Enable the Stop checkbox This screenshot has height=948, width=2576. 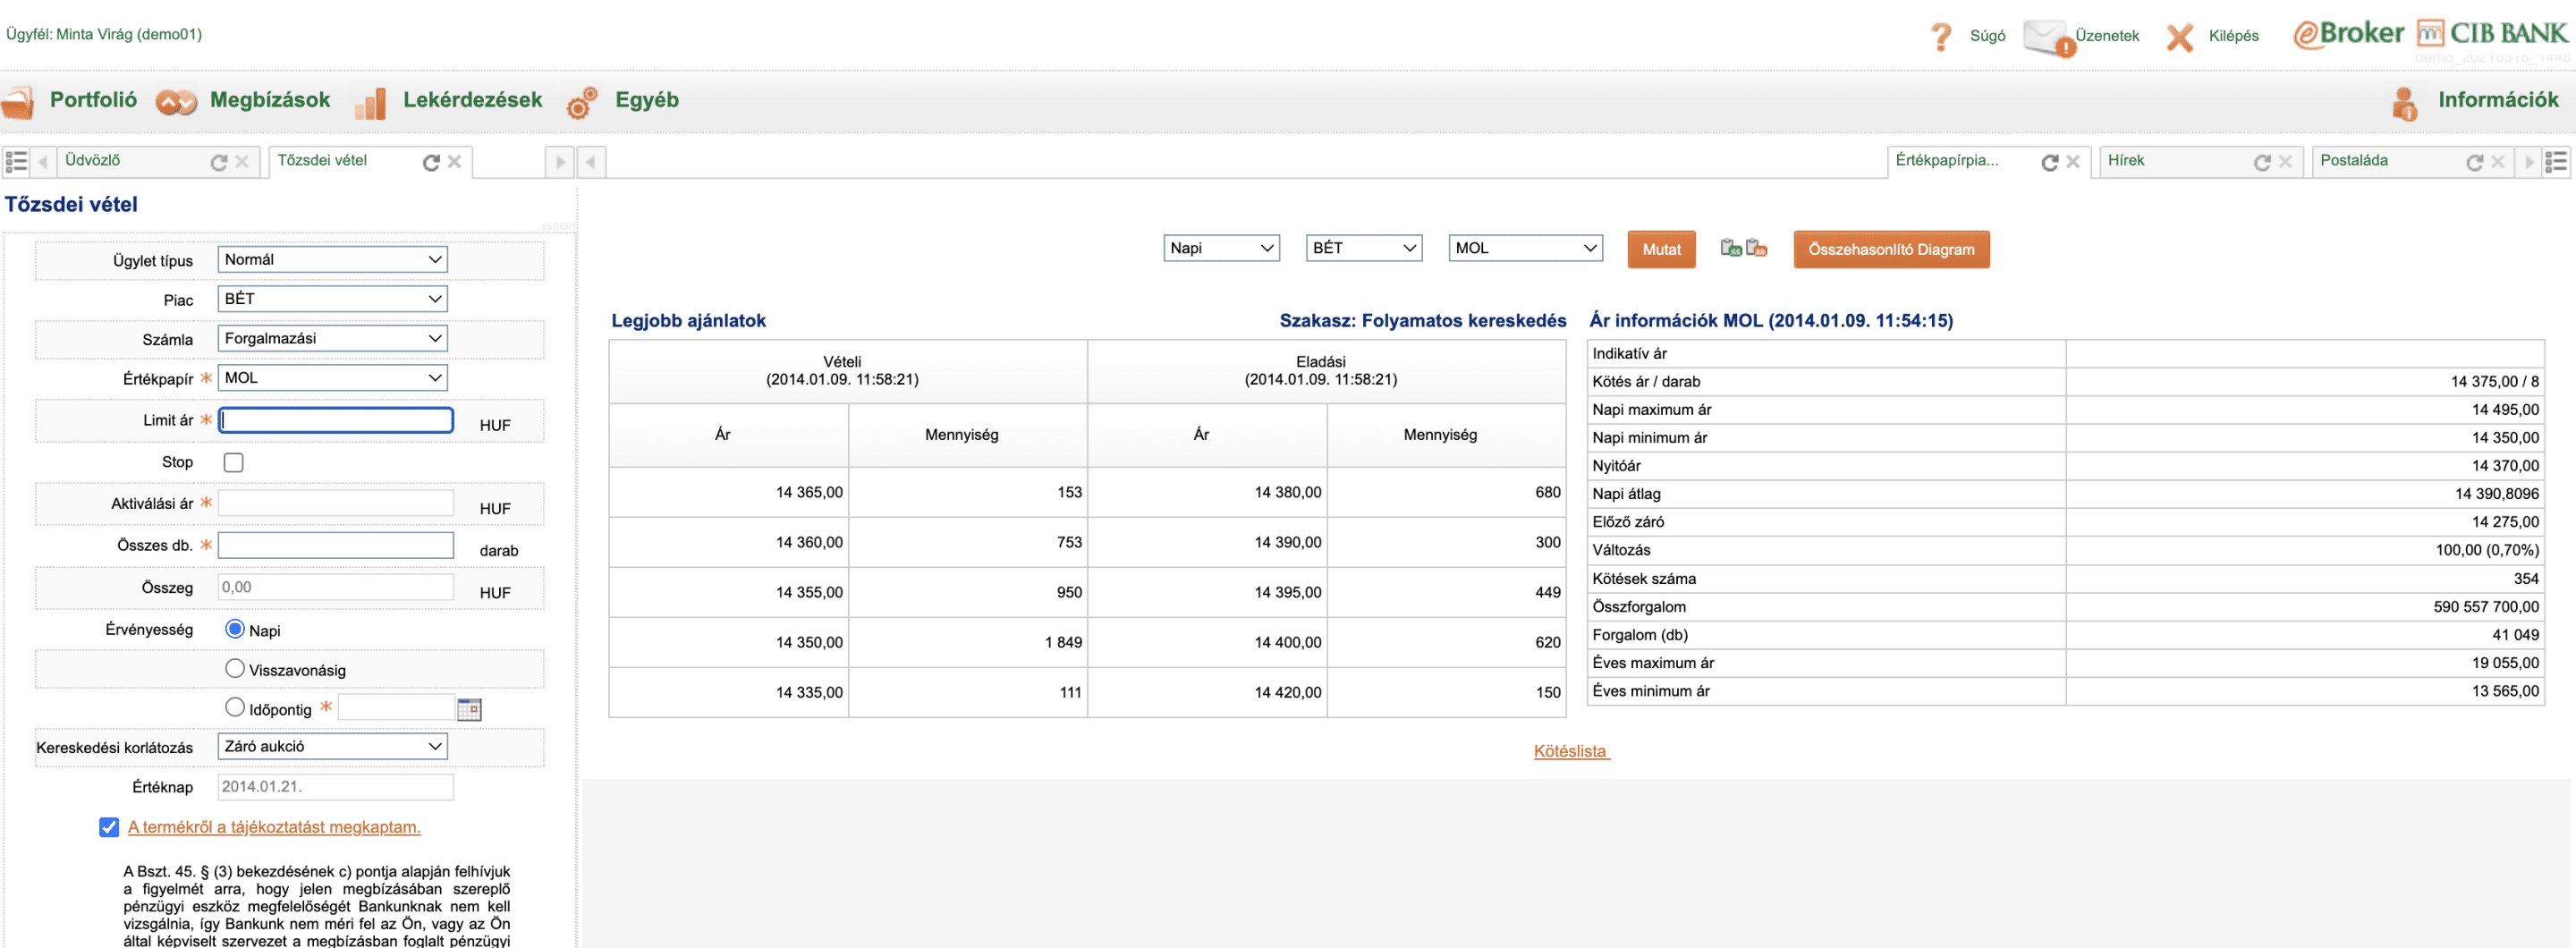coord(233,462)
